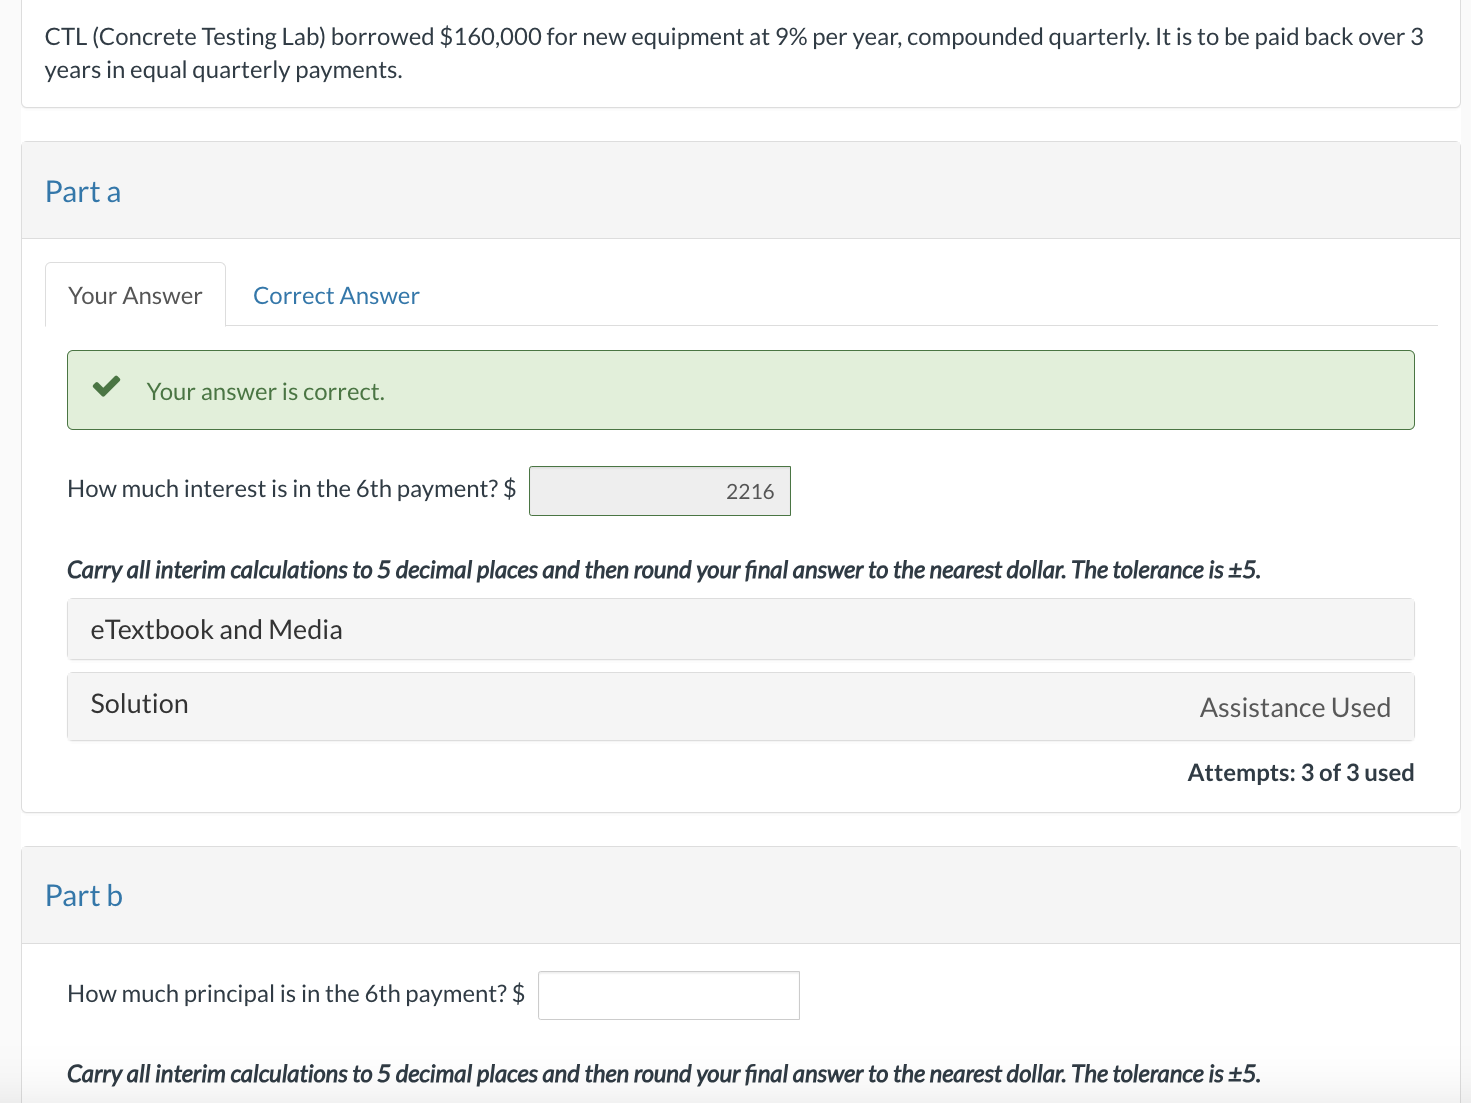
Task: Click the Assistance Used label
Action: coord(1294,708)
